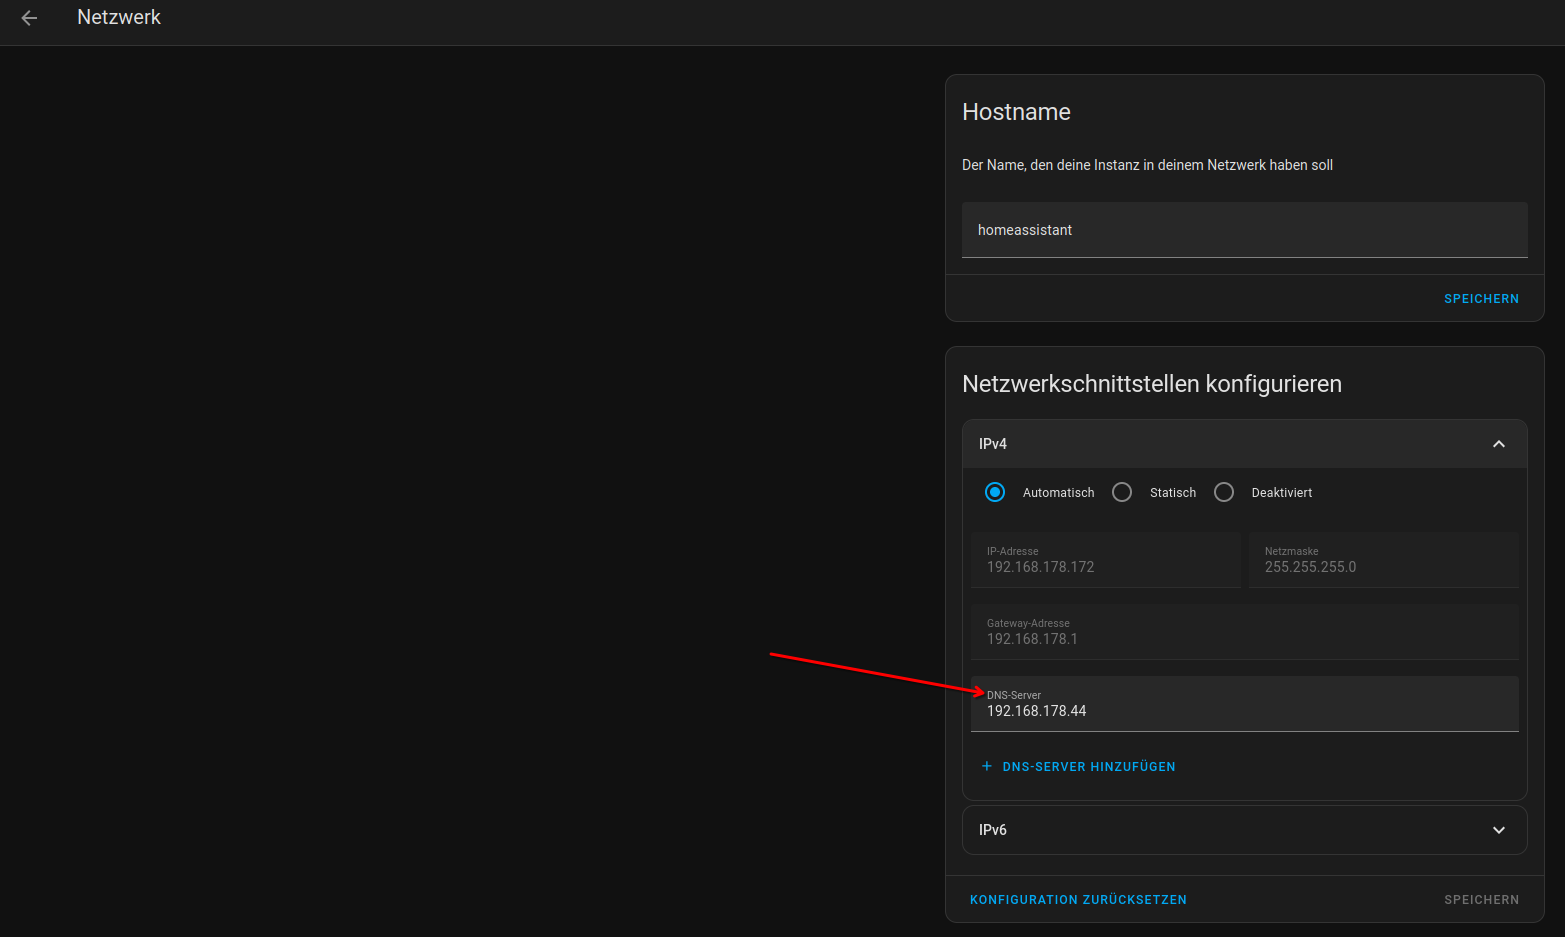Select the Automatisch radio button
Viewport: 1565px width, 937px height.
coord(995,492)
